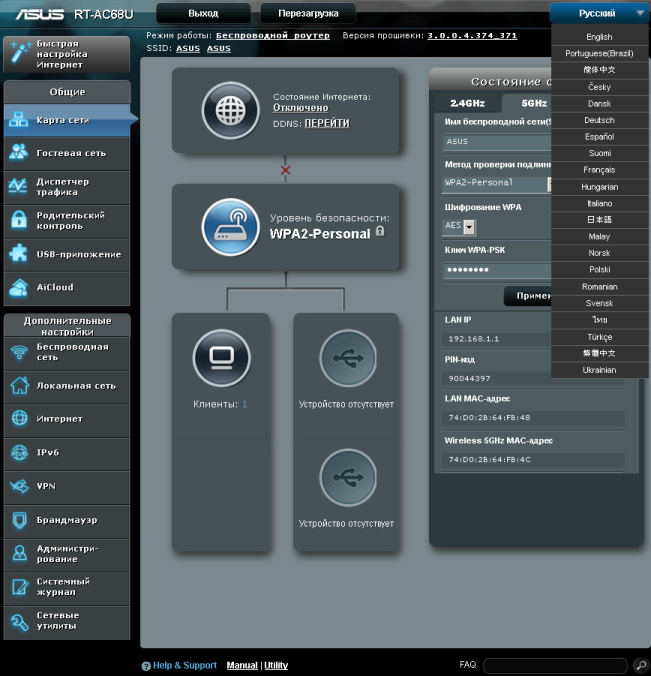Open the Utility link

pos(276,666)
